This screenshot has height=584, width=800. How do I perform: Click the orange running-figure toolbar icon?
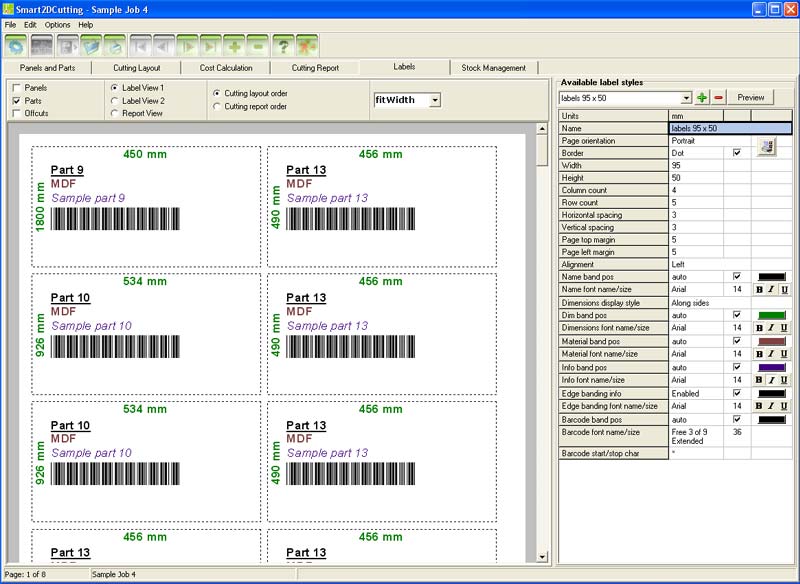point(307,46)
